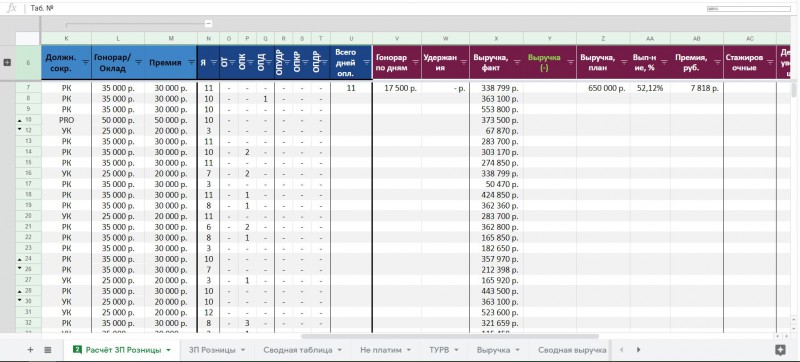
Task: Expand row group plus button beside row 6
Action: point(7,62)
